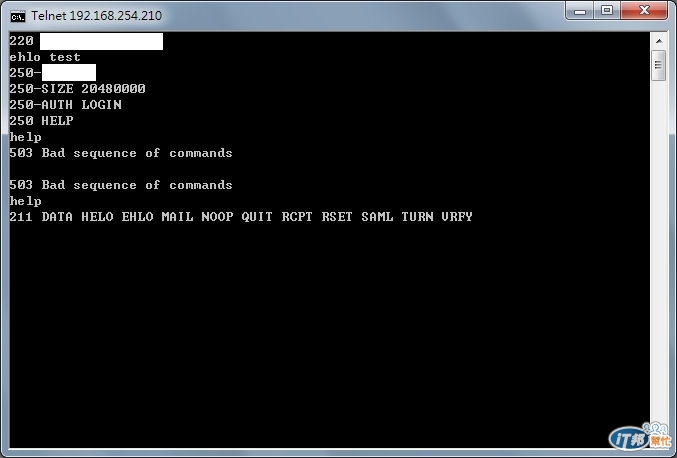Viewport: 677px width, 458px height.
Task: Click the redacted box after 250-
Action: click(69, 73)
